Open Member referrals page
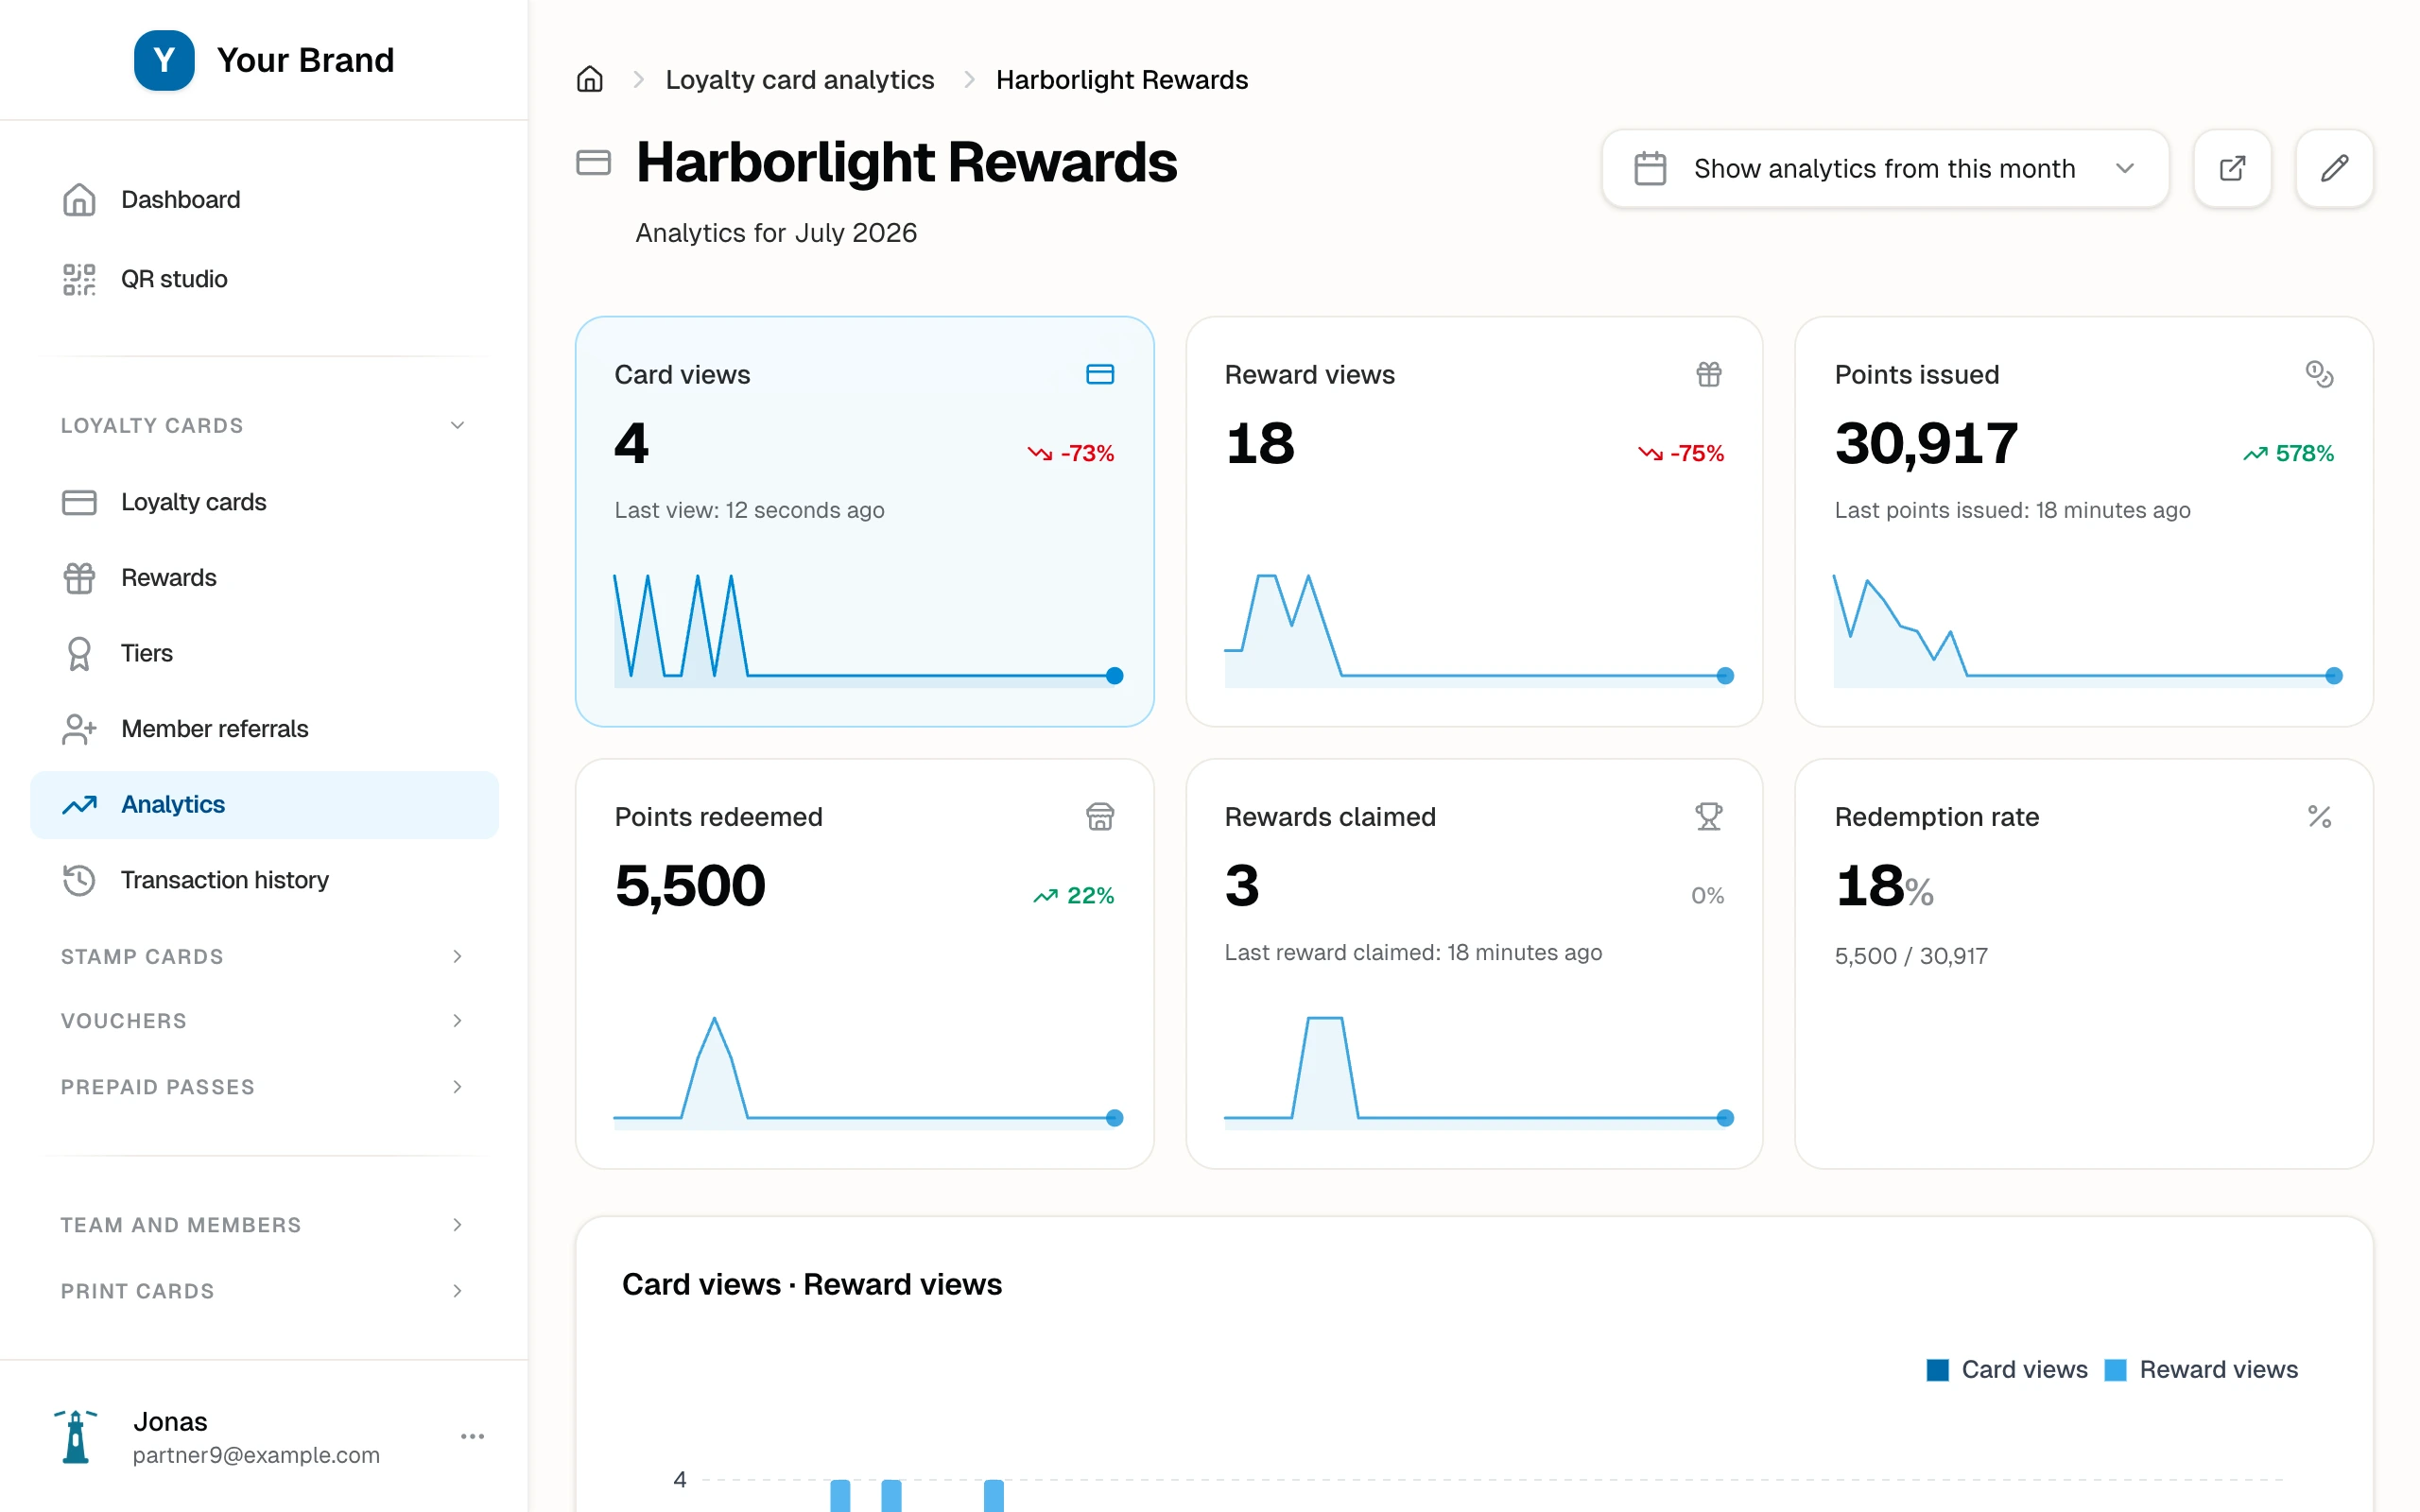 [x=264, y=729]
